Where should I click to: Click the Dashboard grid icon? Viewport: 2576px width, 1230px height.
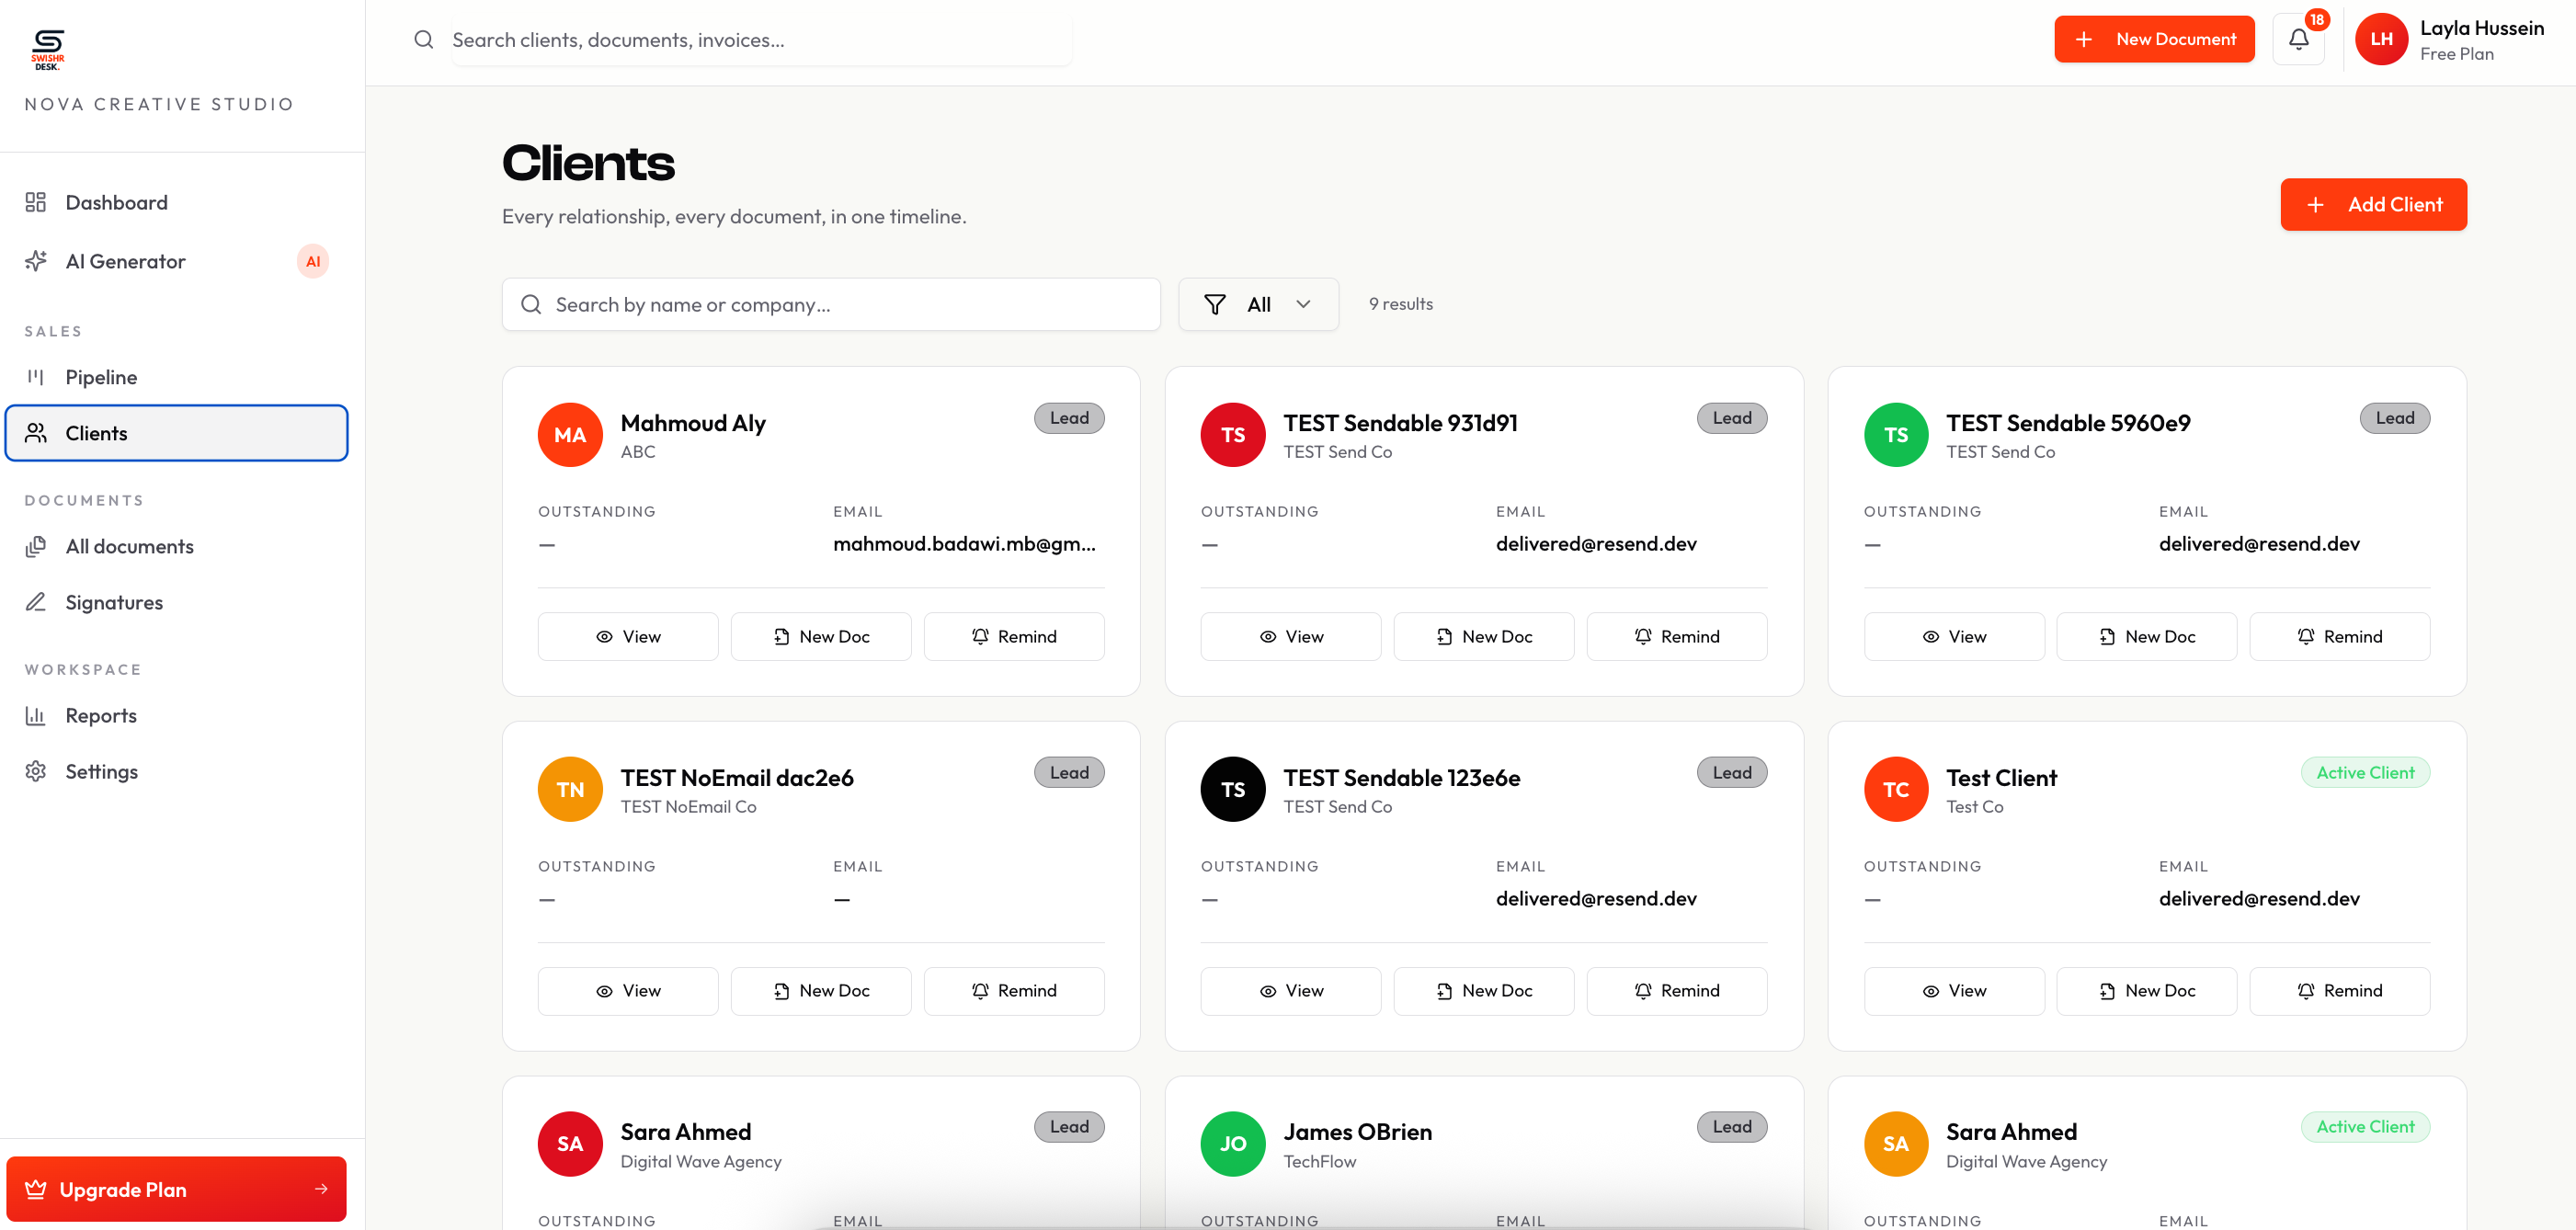click(x=36, y=202)
